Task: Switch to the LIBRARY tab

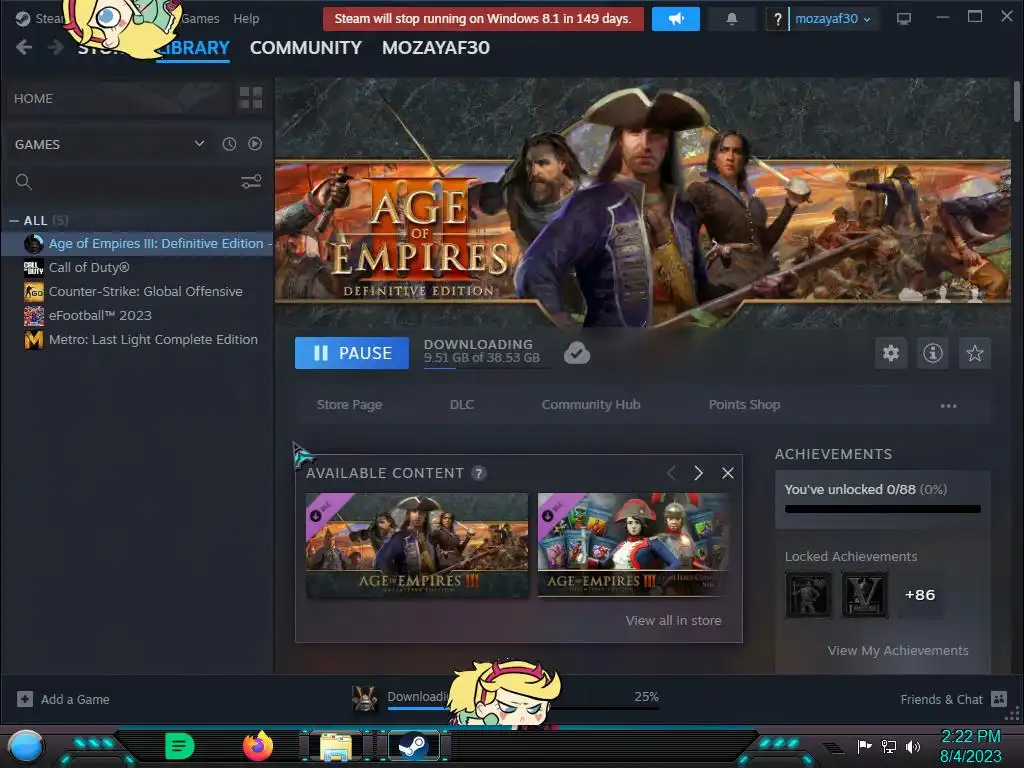Action: 193,48
